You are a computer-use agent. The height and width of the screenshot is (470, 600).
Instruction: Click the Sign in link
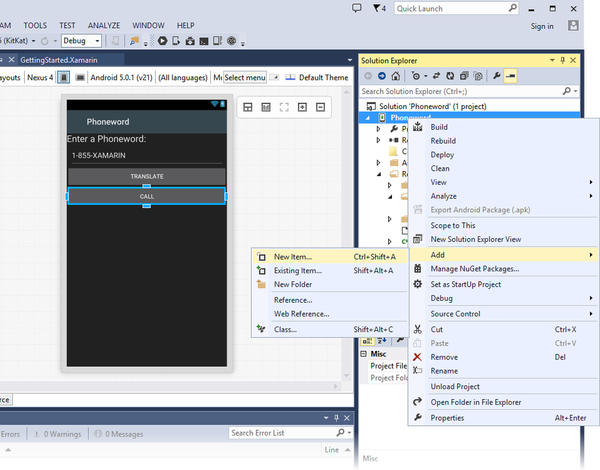[541, 26]
